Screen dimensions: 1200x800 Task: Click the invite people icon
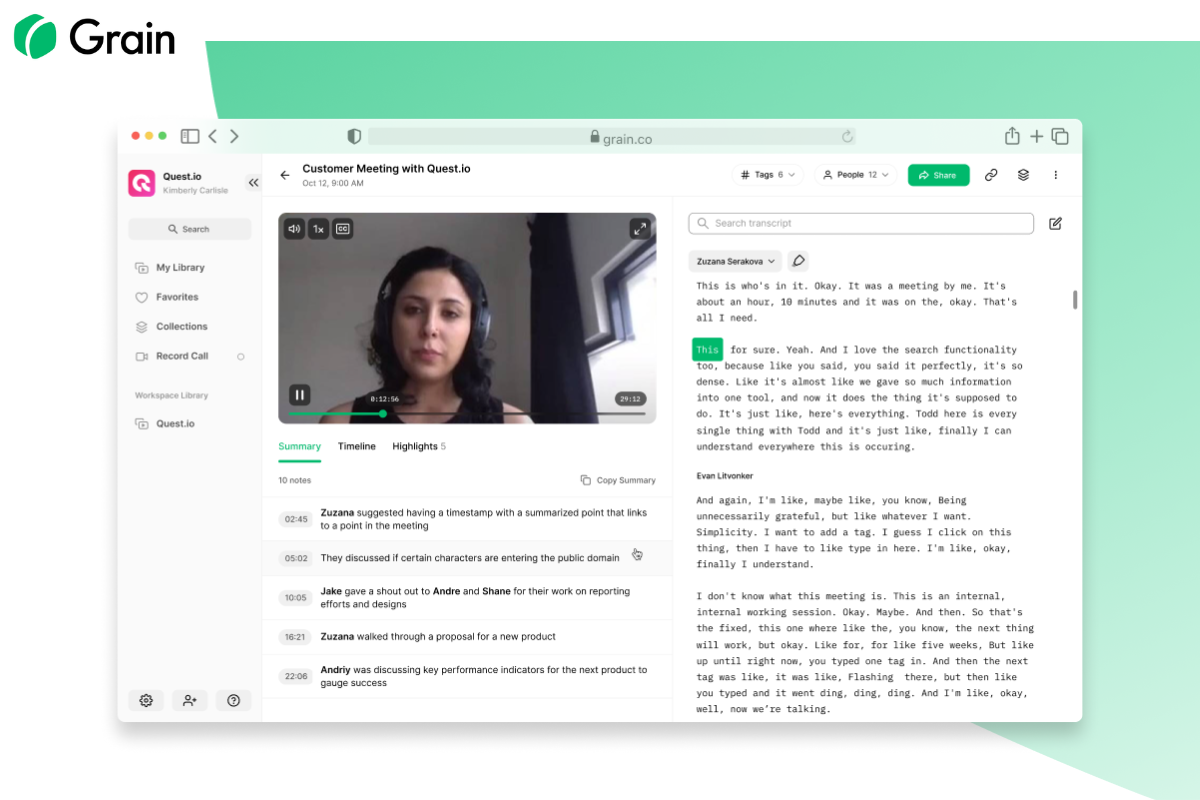(190, 701)
